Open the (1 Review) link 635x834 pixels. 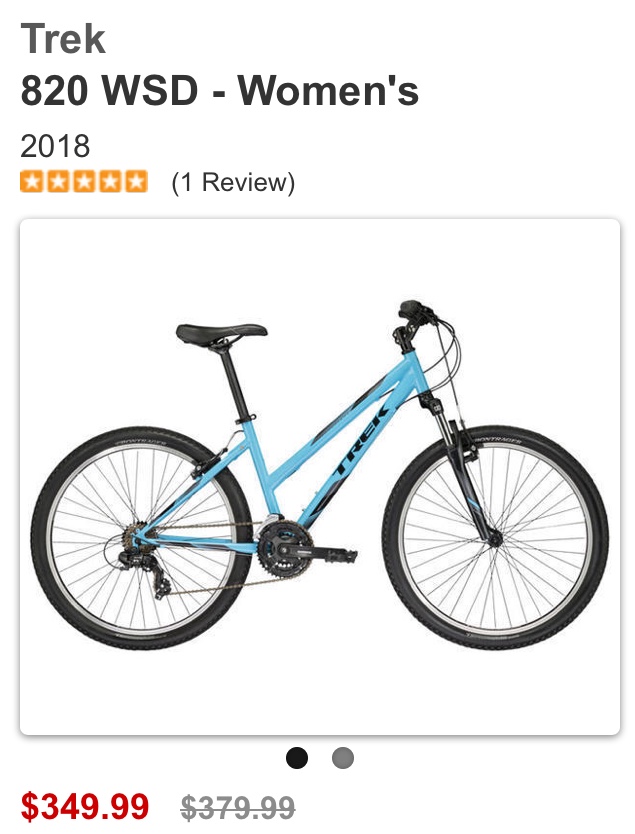(233, 182)
